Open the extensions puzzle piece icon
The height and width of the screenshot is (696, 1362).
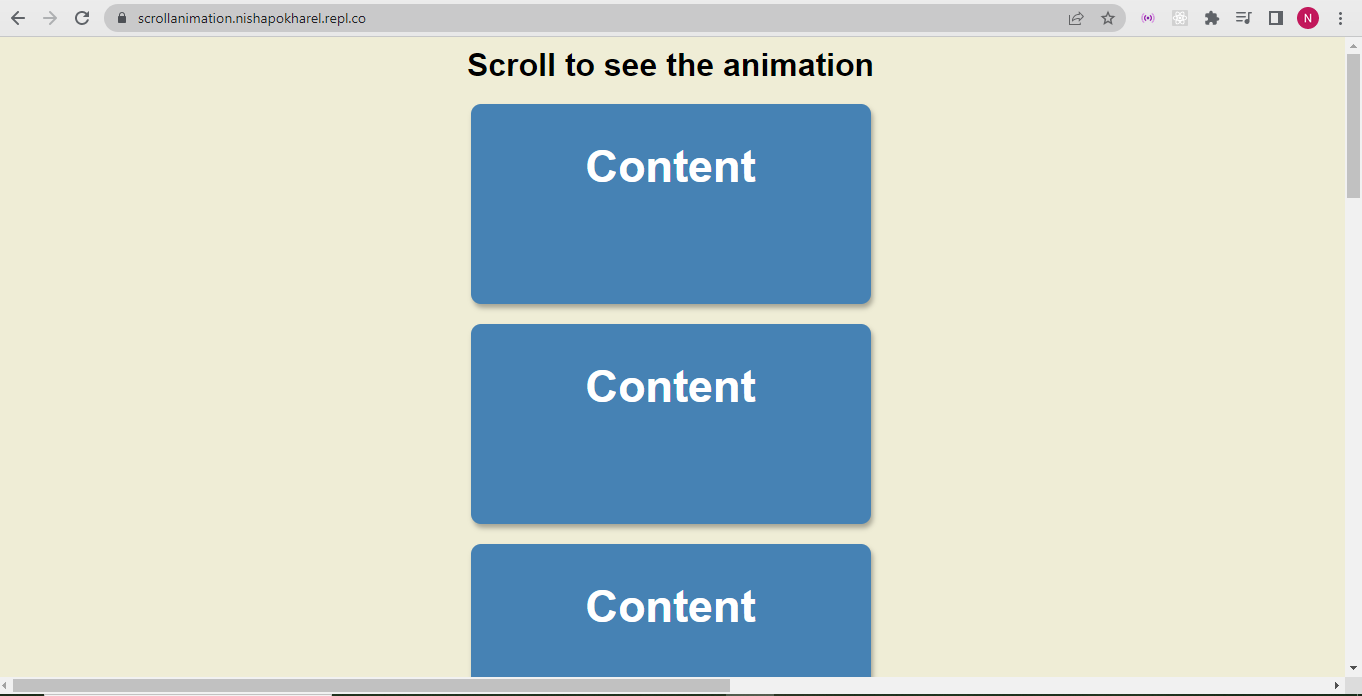click(x=1211, y=17)
